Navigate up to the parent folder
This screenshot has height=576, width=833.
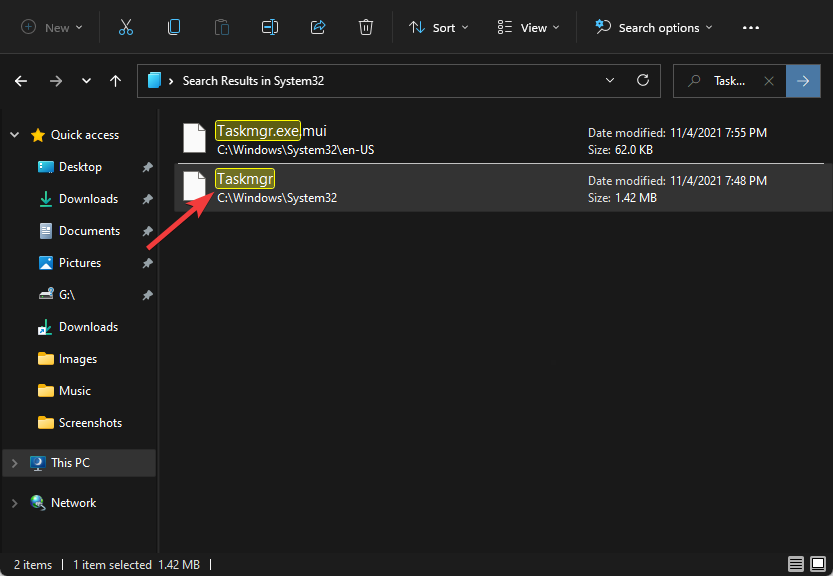[x=115, y=80]
